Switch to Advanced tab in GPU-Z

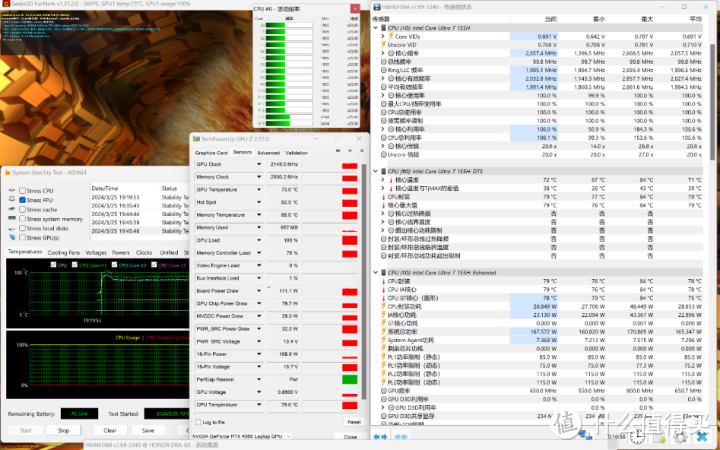coord(269,152)
